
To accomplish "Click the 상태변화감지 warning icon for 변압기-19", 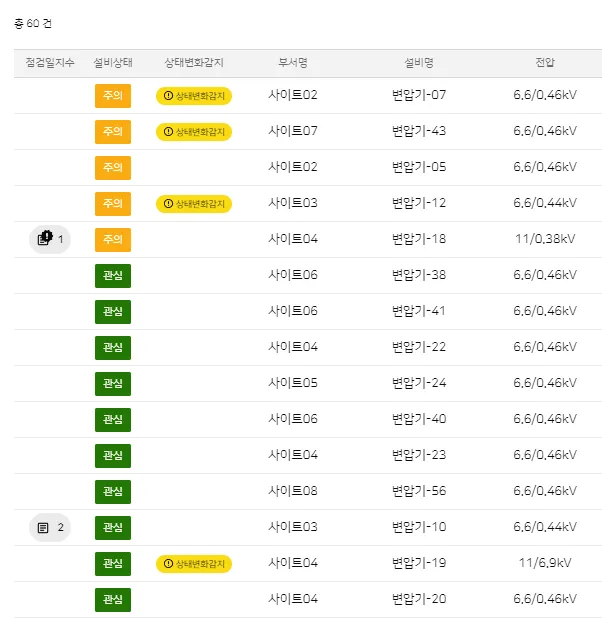I will click(x=168, y=564).
